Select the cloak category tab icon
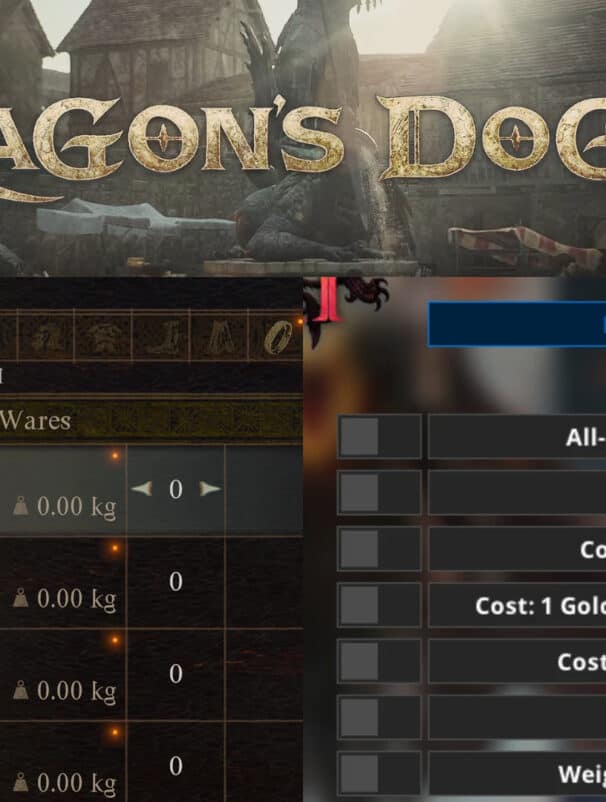Screen dimensions: 606x802 (219, 338)
